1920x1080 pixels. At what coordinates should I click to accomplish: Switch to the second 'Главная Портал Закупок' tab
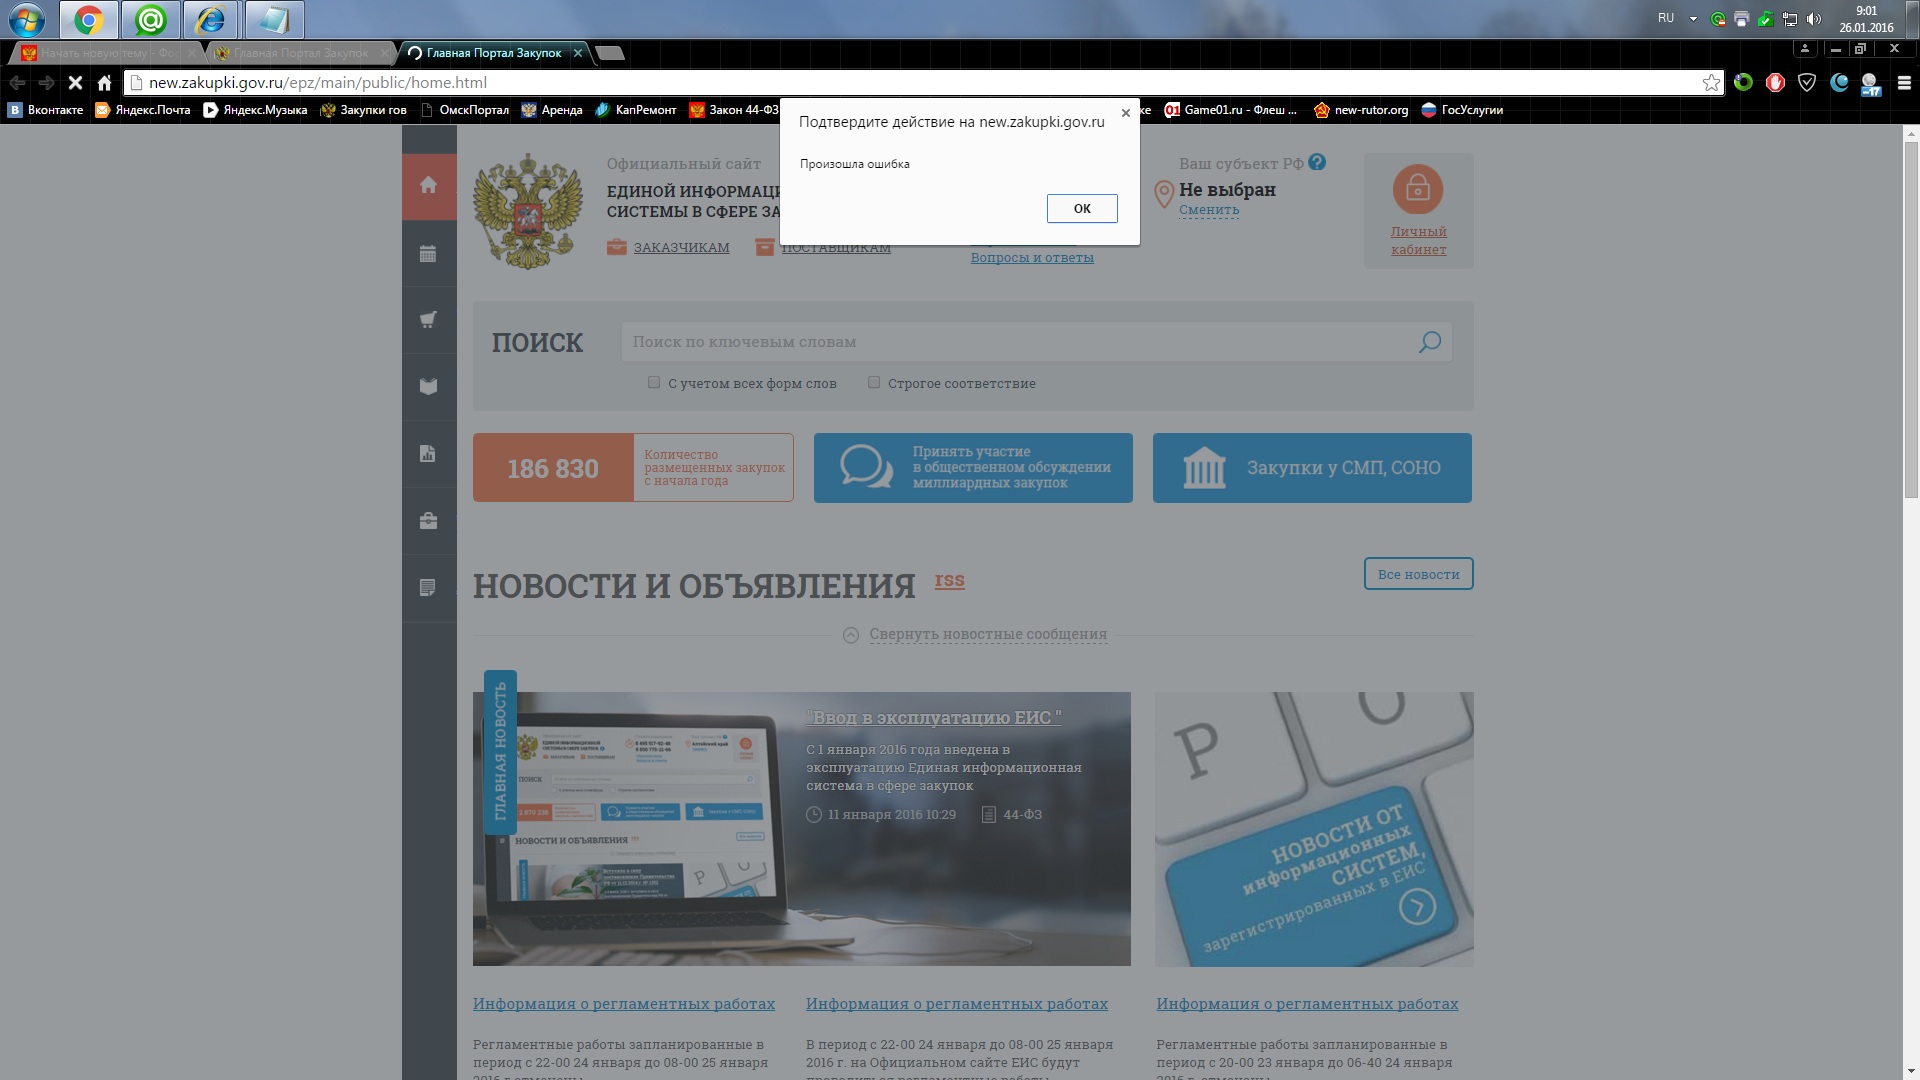coord(300,53)
